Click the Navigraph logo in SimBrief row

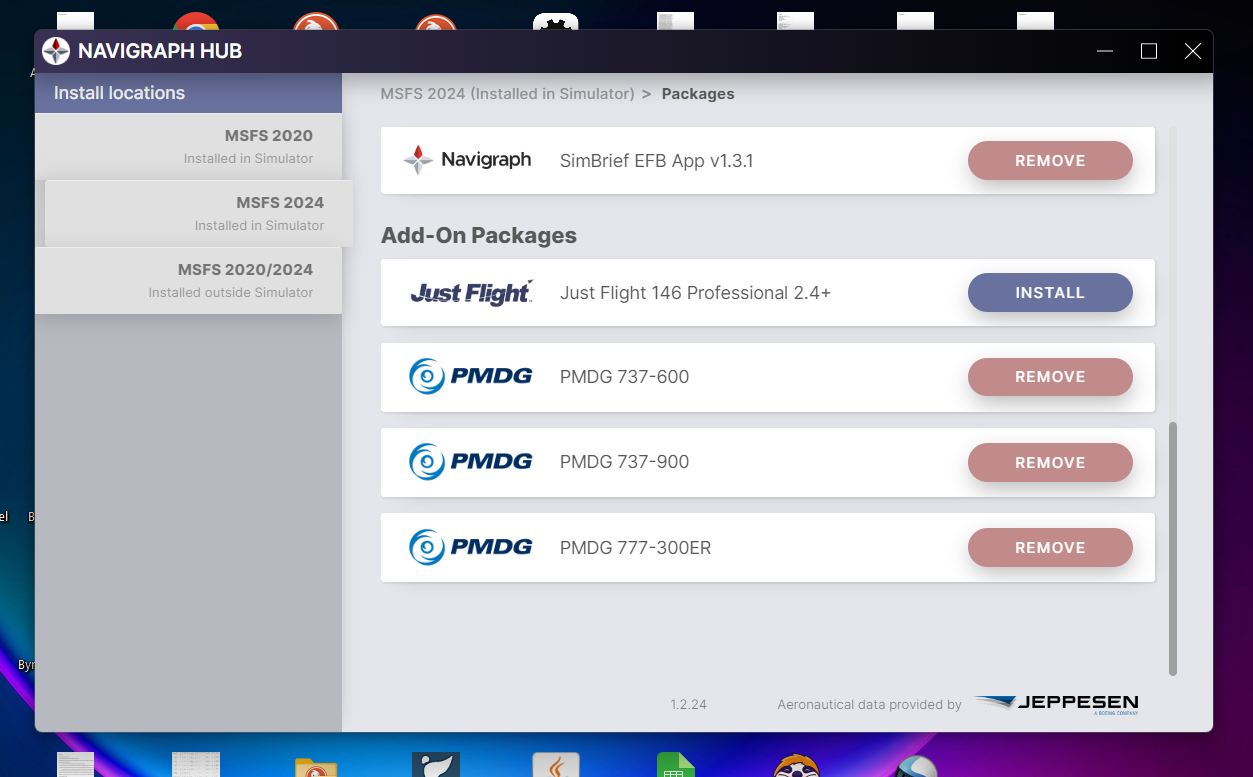click(467, 160)
